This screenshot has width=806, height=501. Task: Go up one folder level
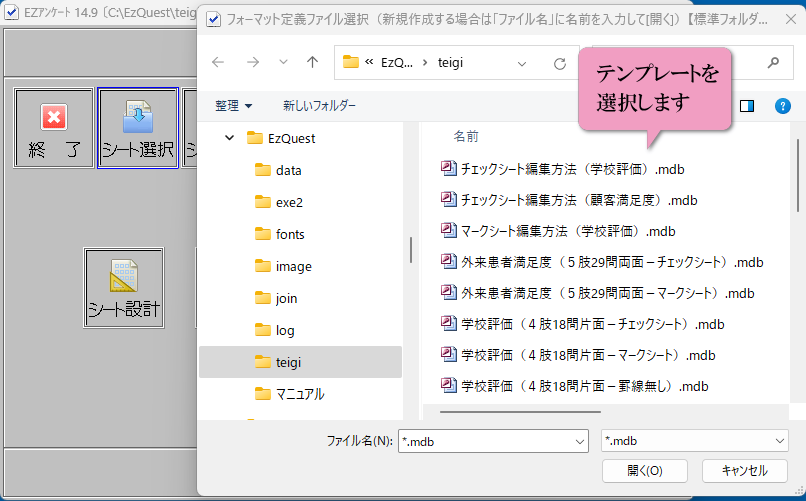pyautogui.click(x=312, y=62)
